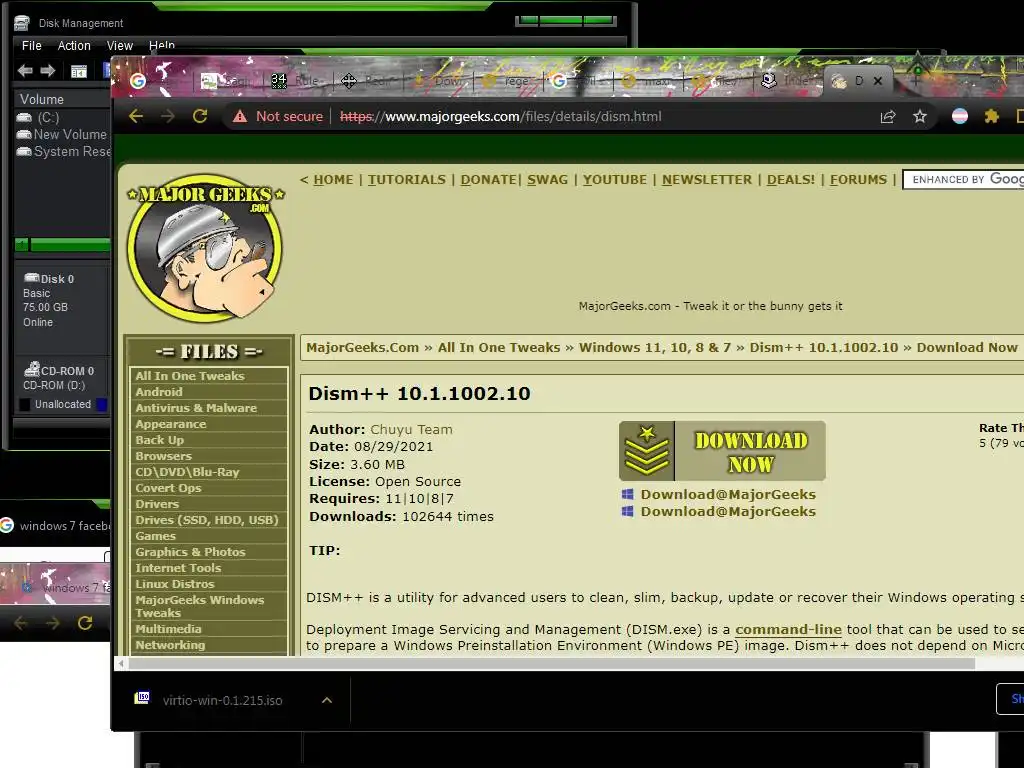The image size is (1024, 768).
Task: Select (C:) volume in Disk Management
Action: (48, 118)
